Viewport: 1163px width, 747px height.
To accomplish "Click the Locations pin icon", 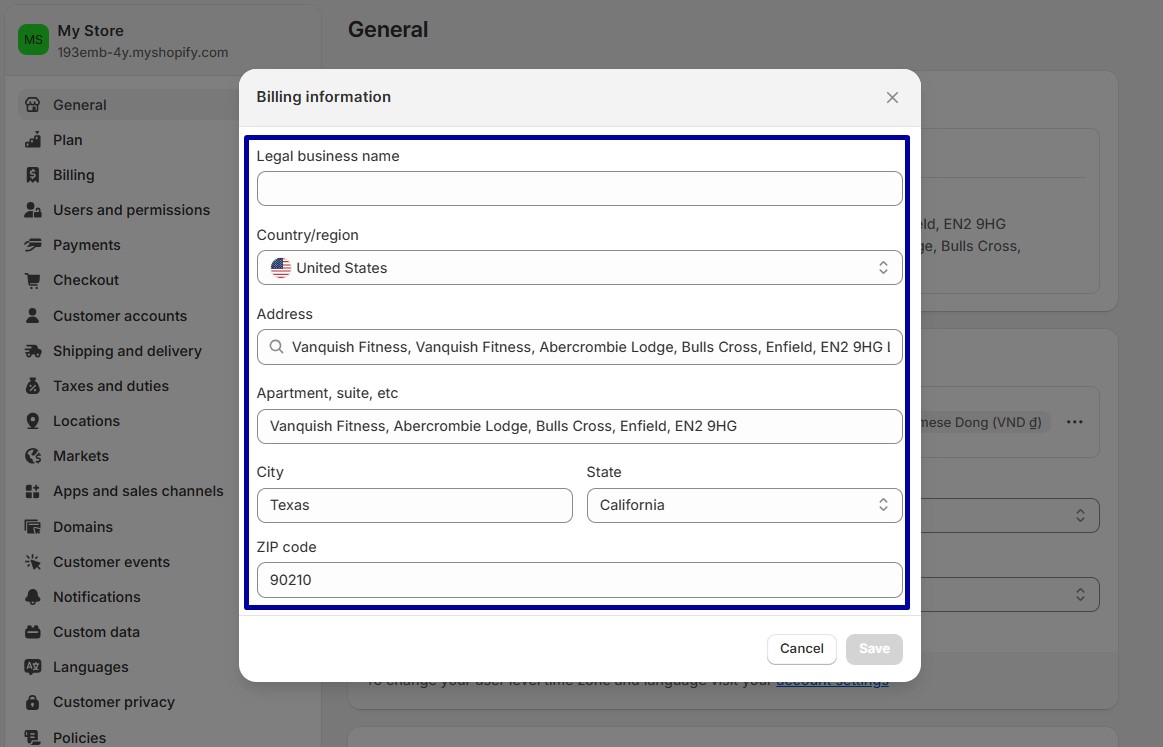I will pyautogui.click(x=33, y=421).
